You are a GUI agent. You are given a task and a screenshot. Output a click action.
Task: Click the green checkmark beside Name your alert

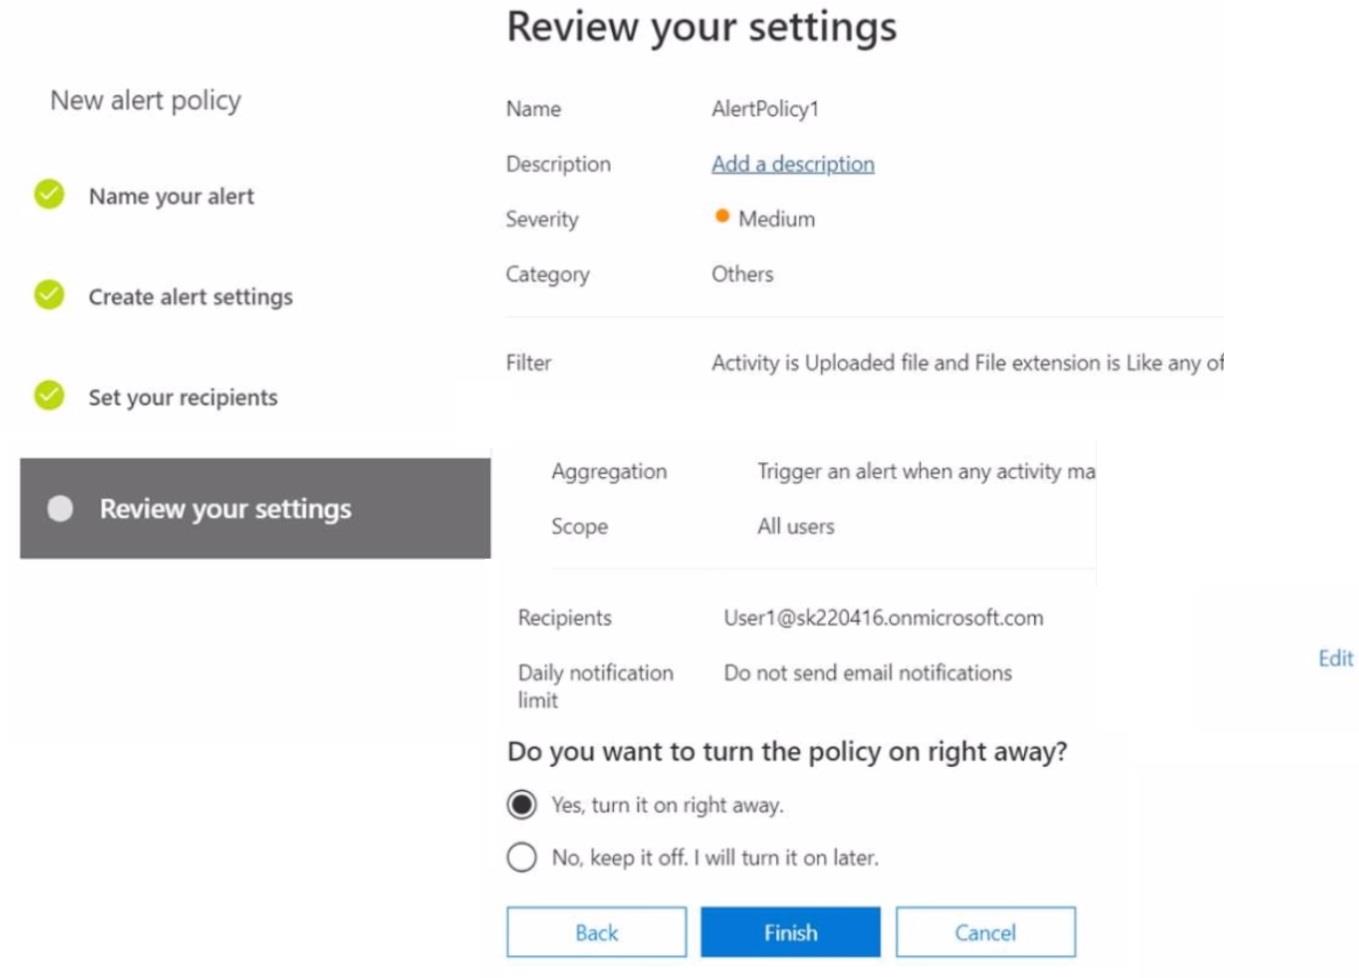coord(49,194)
